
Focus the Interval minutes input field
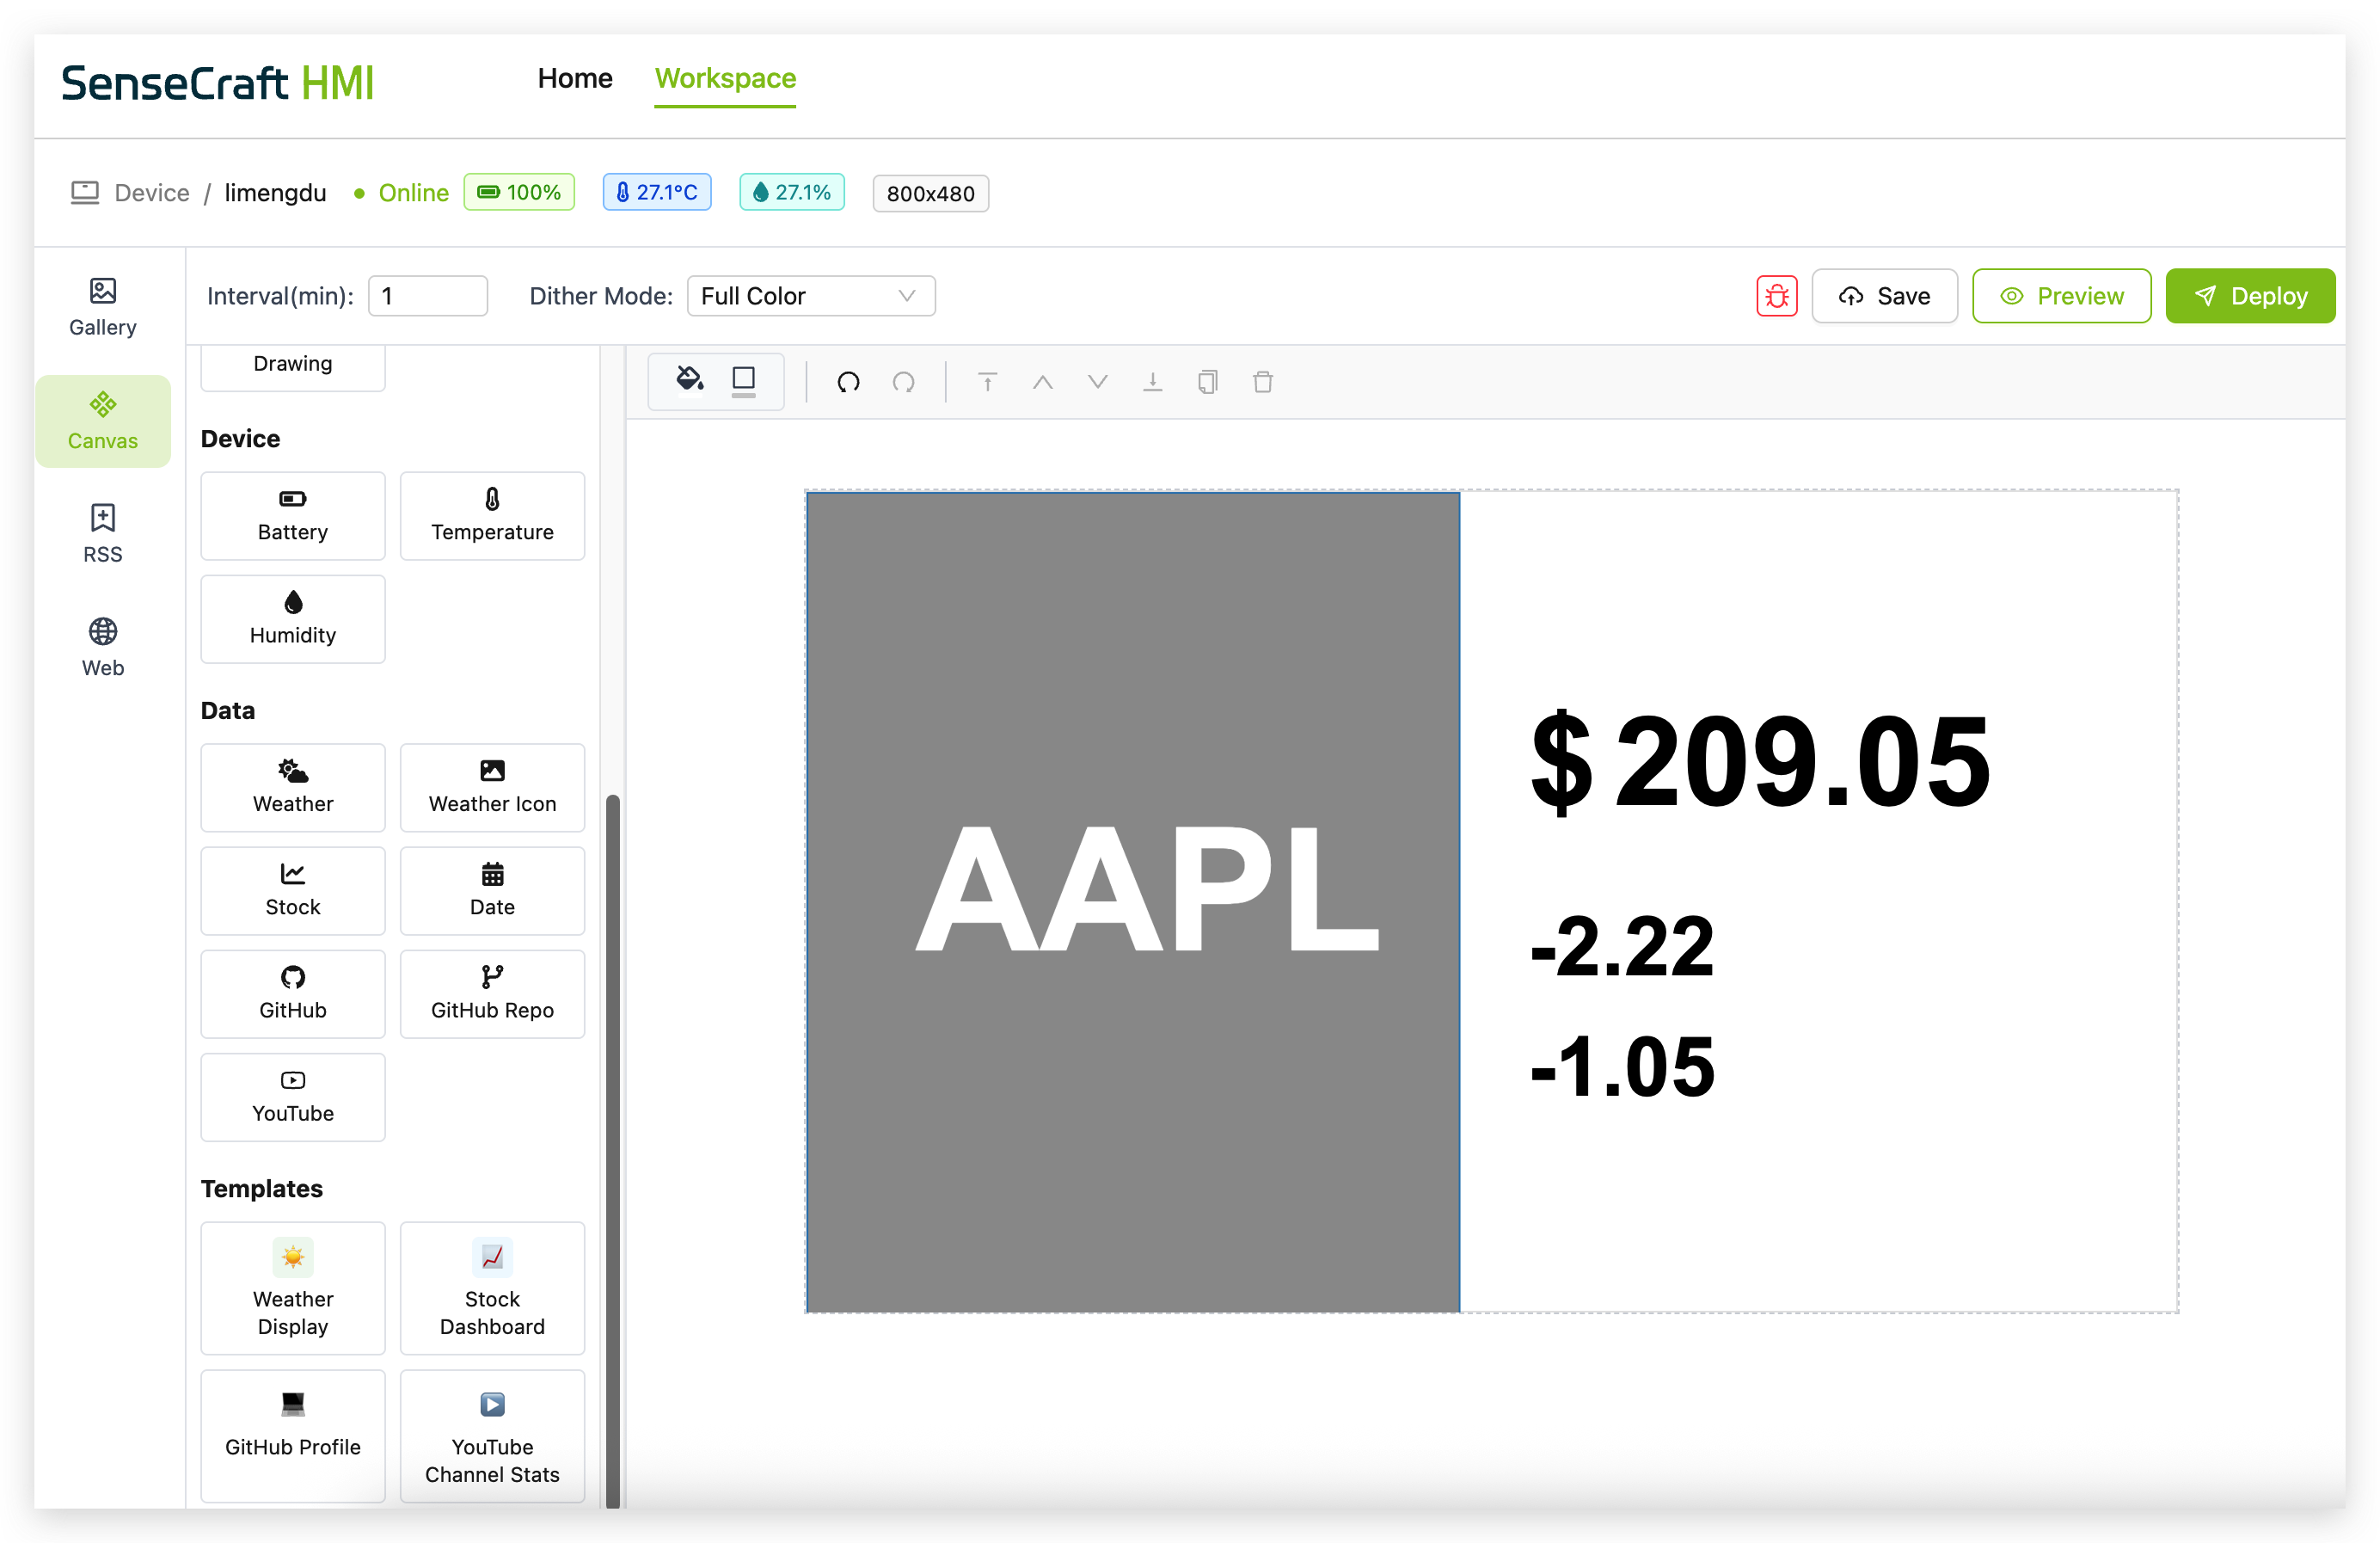[x=428, y=296]
